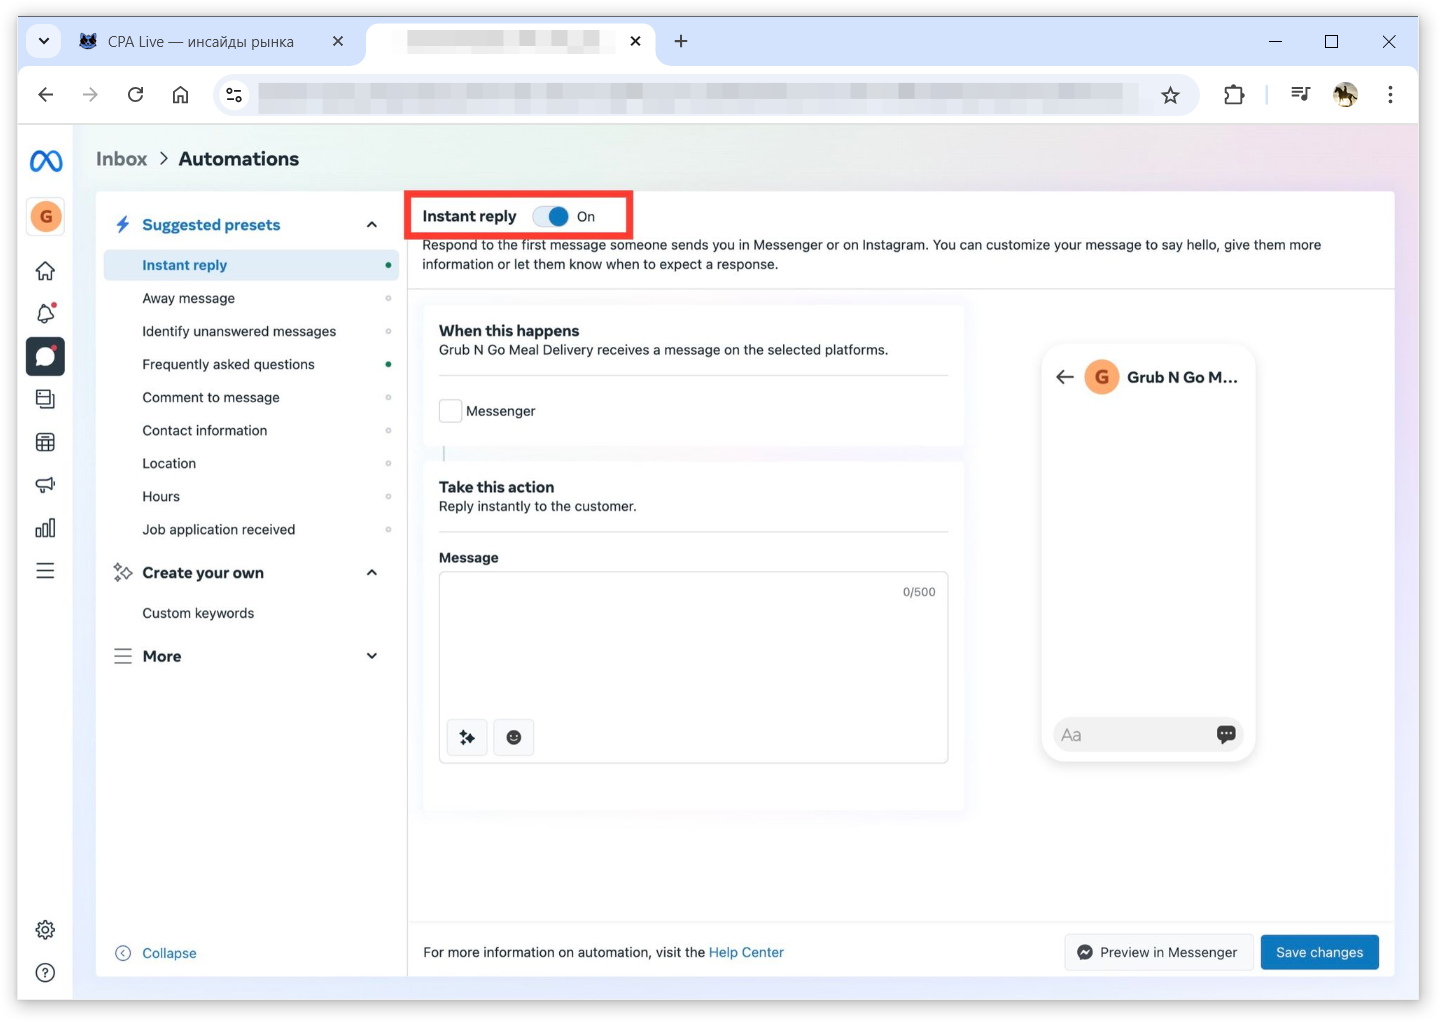Open a new browser tab
Viewport: 1440px width, 1022px height.
tap(681, 41)
